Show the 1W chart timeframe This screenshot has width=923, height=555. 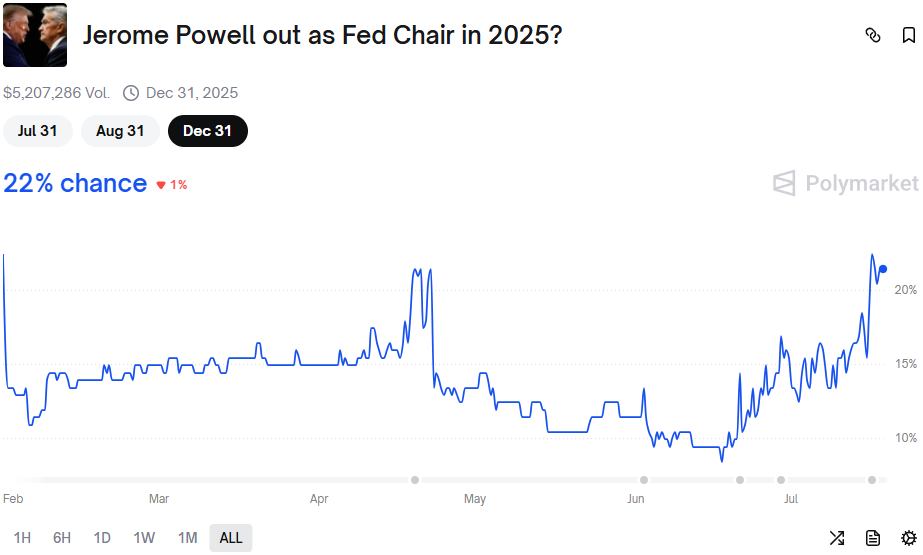pos(144,538)
